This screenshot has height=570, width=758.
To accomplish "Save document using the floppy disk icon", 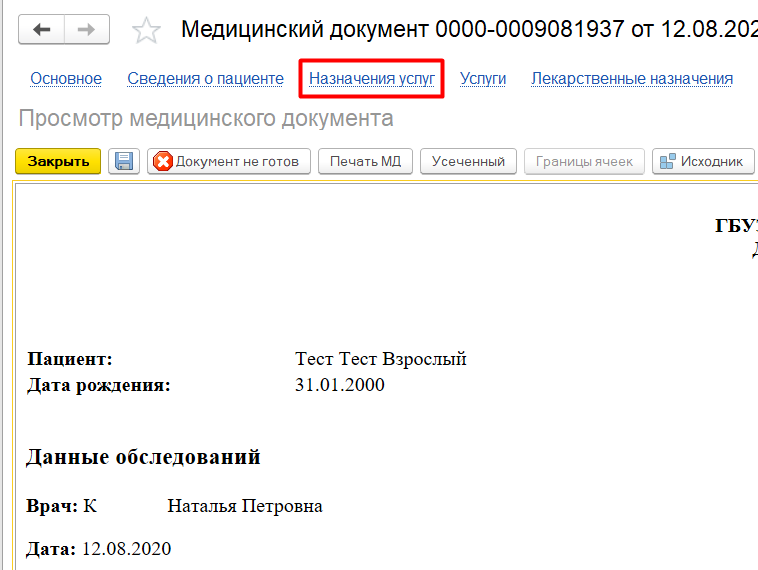I will [x=124, y=161].
